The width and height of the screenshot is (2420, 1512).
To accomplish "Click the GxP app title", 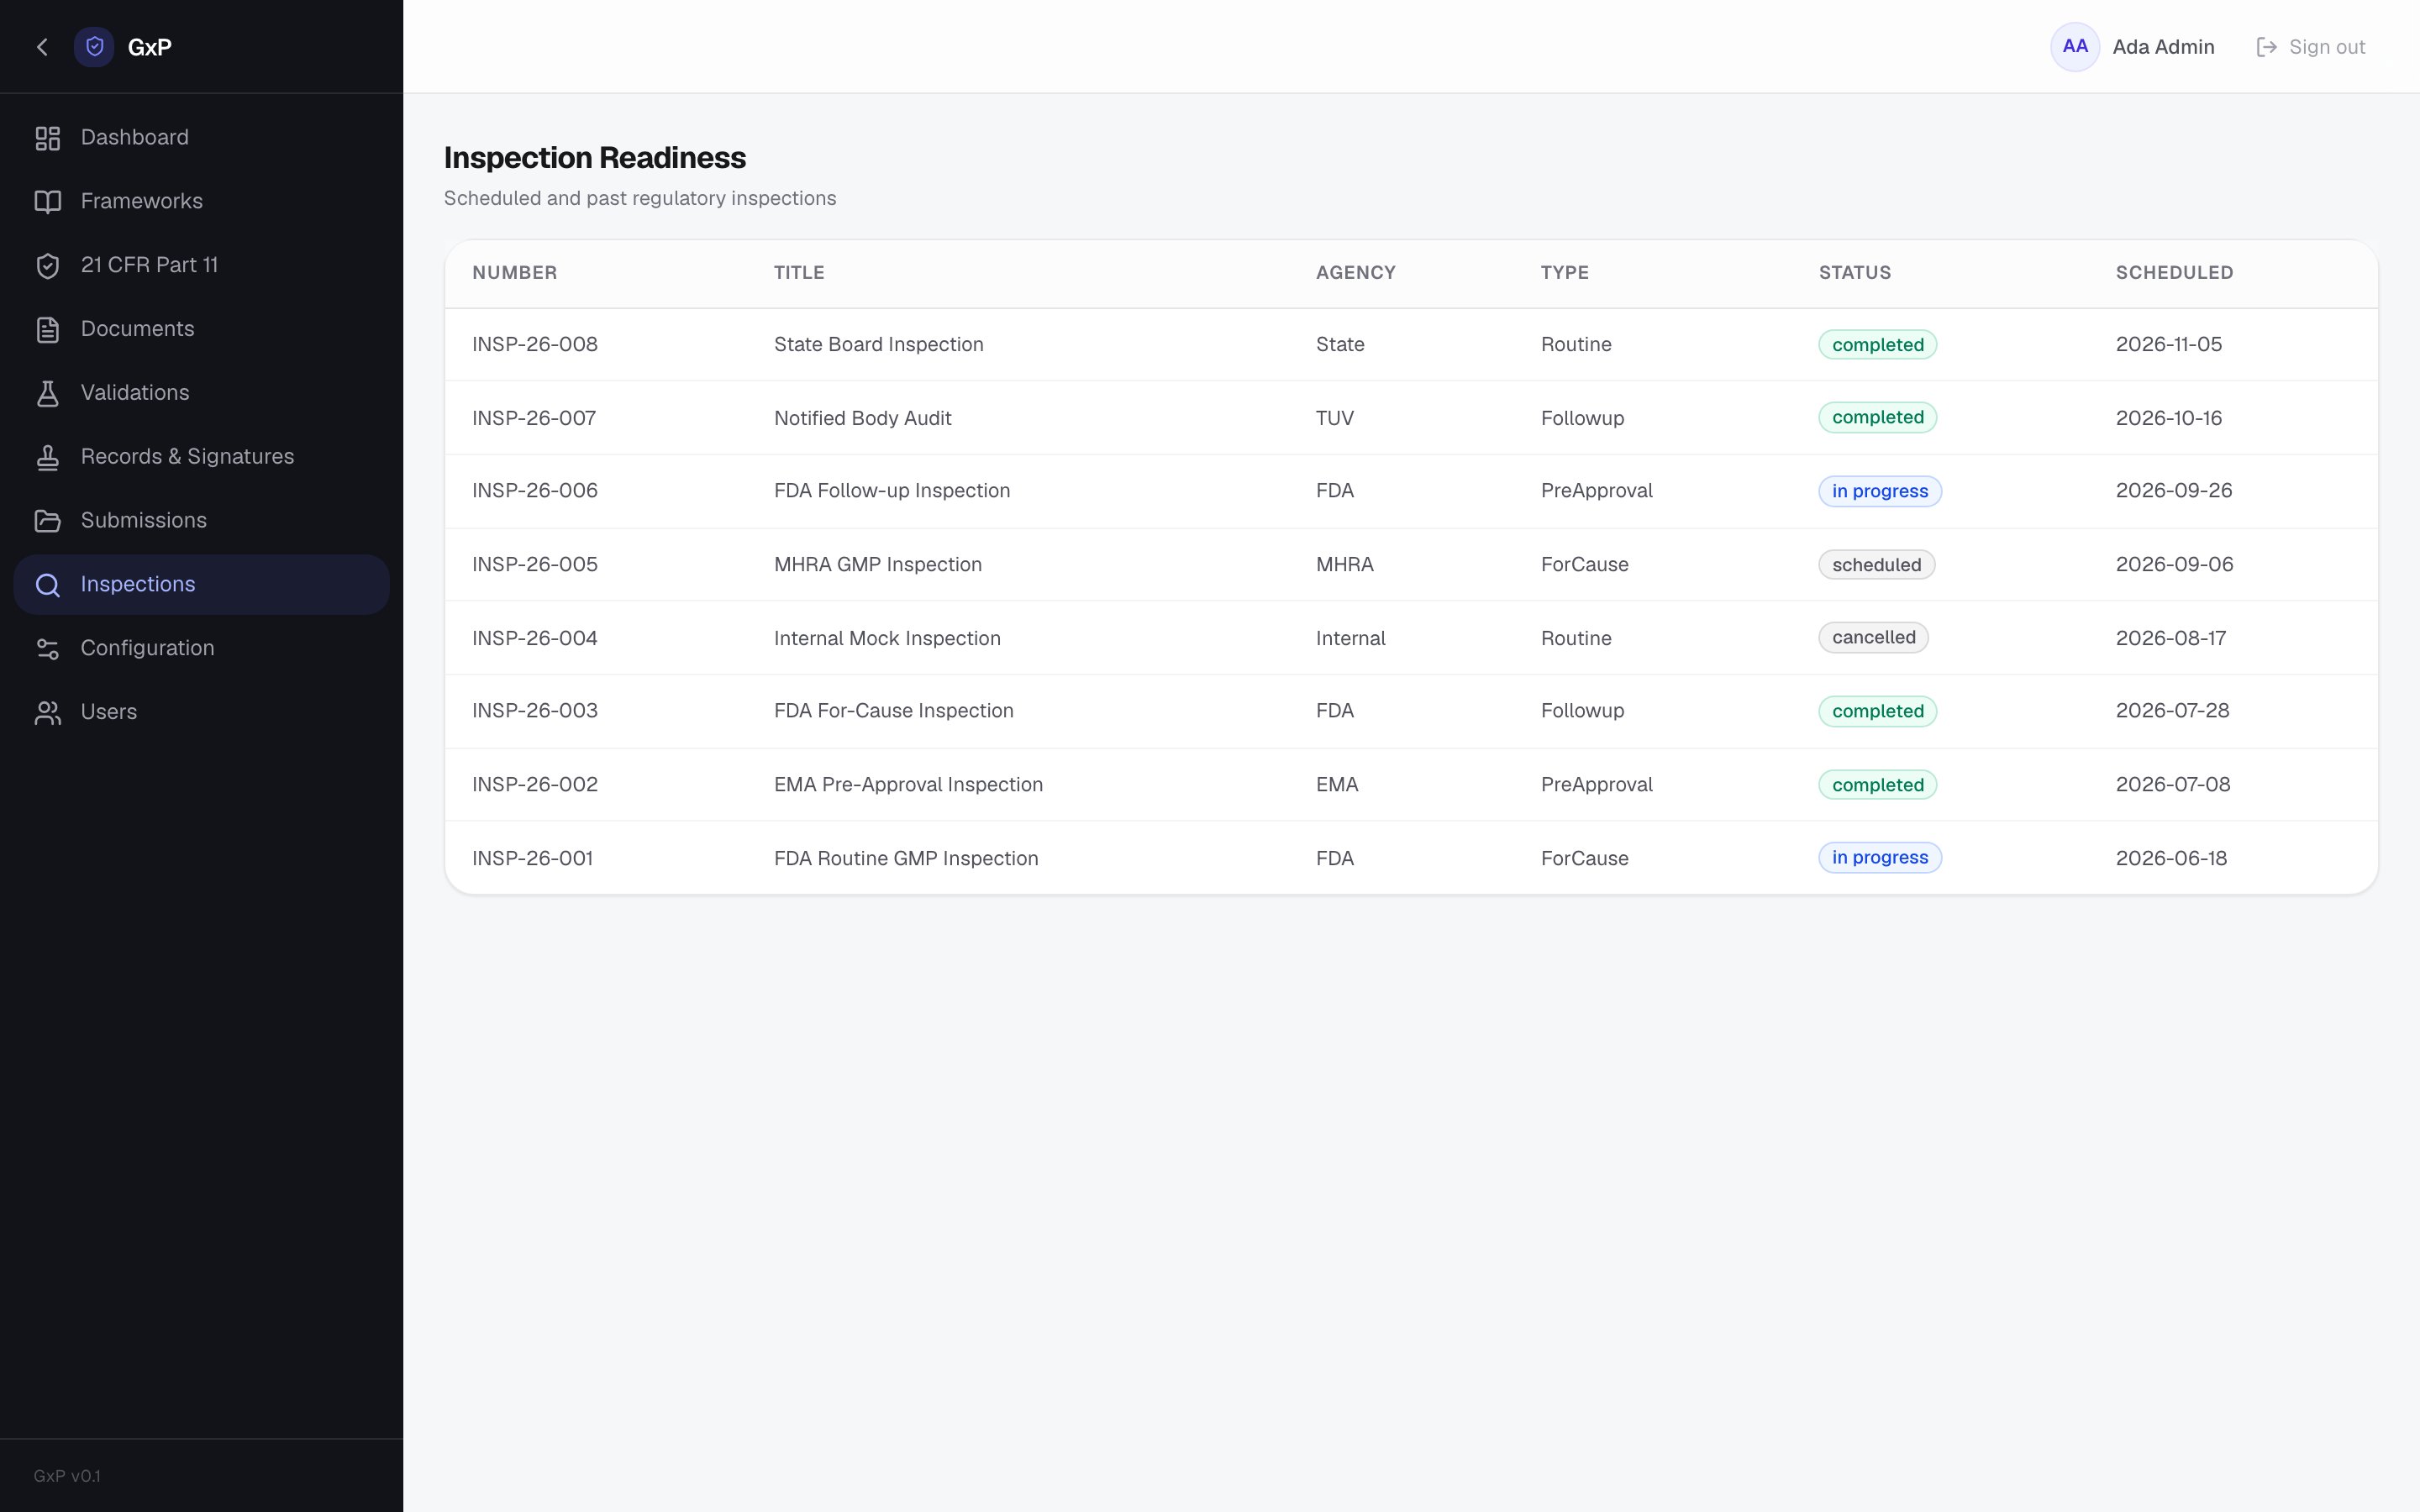I will 150,47.
